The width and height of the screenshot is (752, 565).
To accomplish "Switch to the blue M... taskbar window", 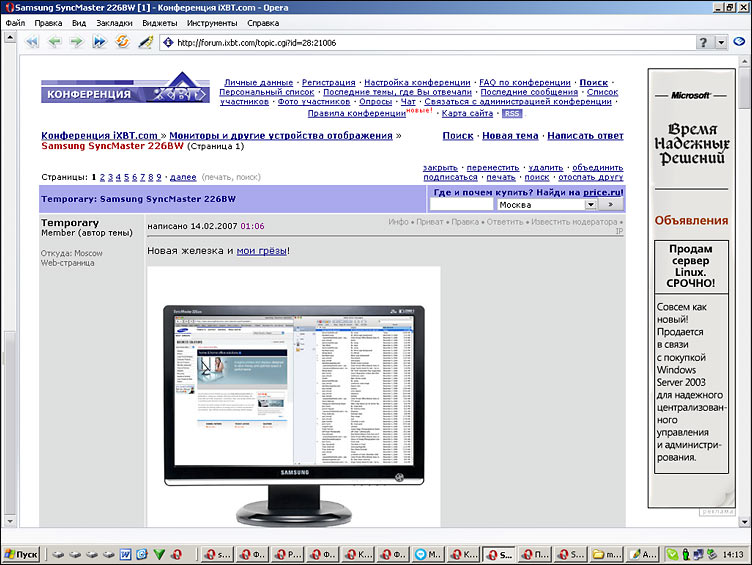I will pyautogui.click(x=429, y=554).
